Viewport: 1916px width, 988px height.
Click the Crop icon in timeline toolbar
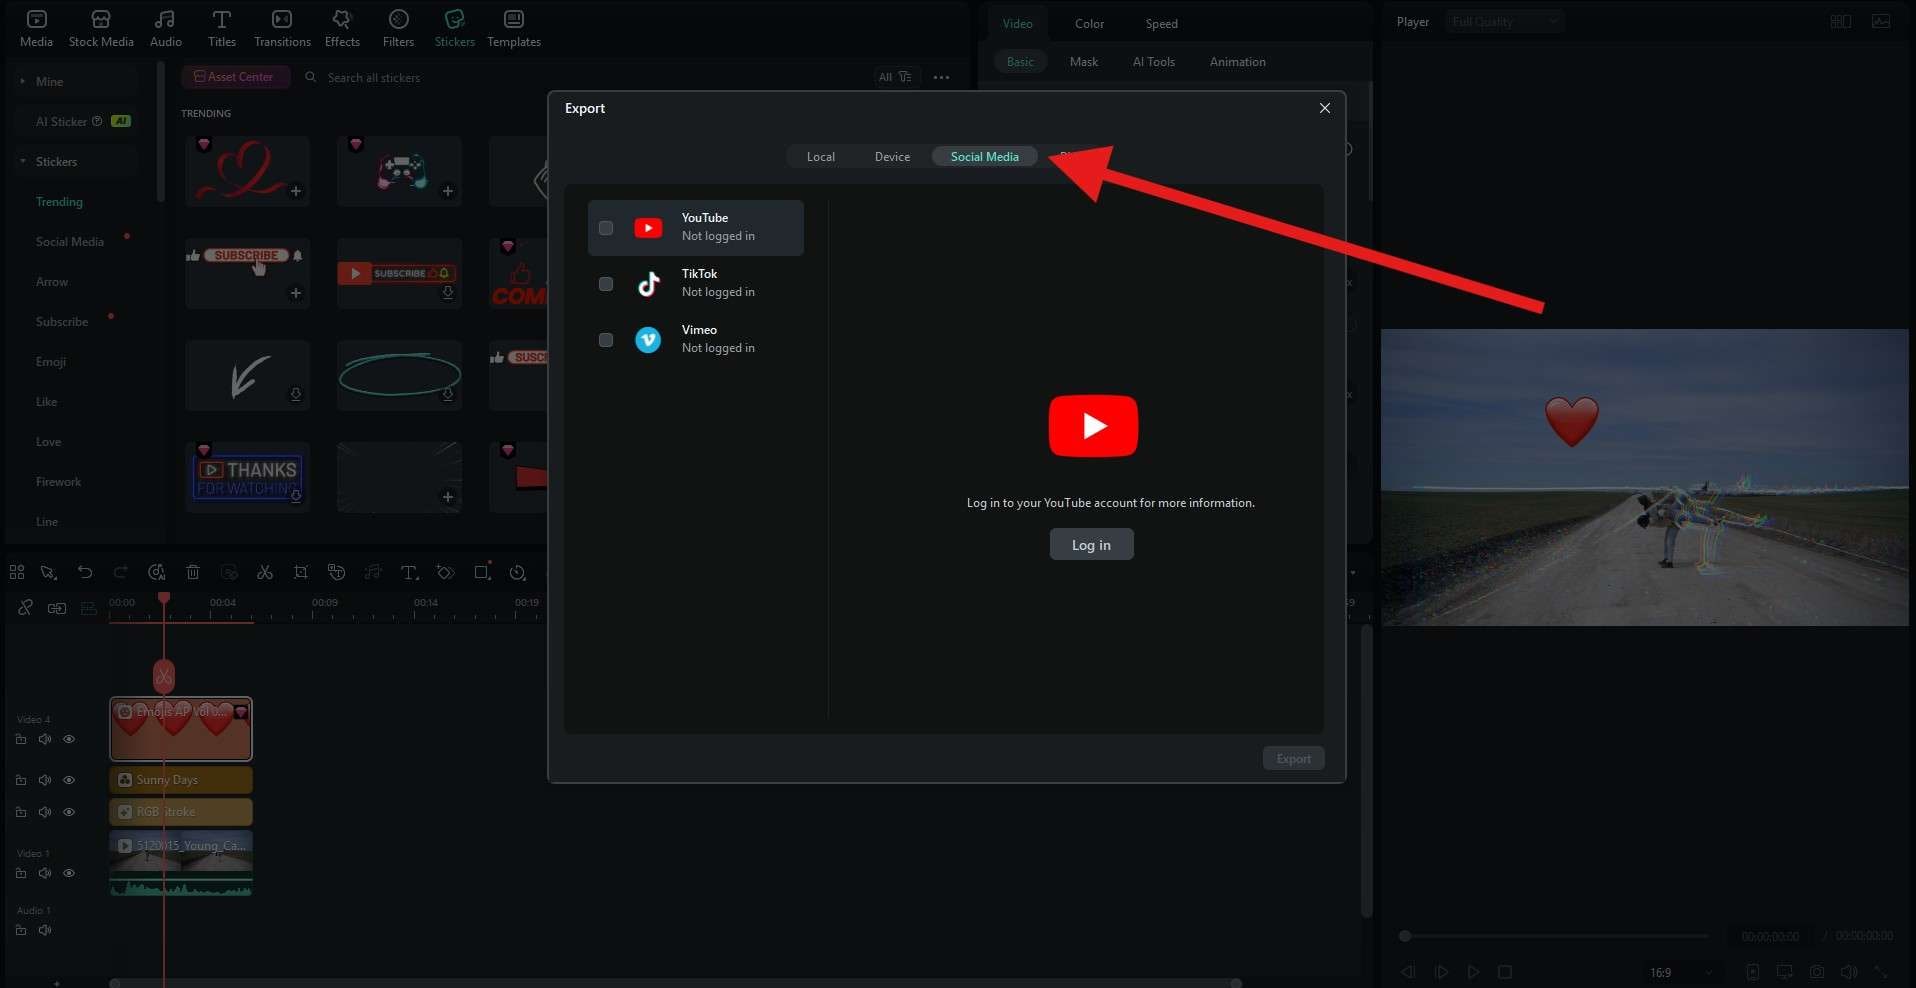point(301,572)
